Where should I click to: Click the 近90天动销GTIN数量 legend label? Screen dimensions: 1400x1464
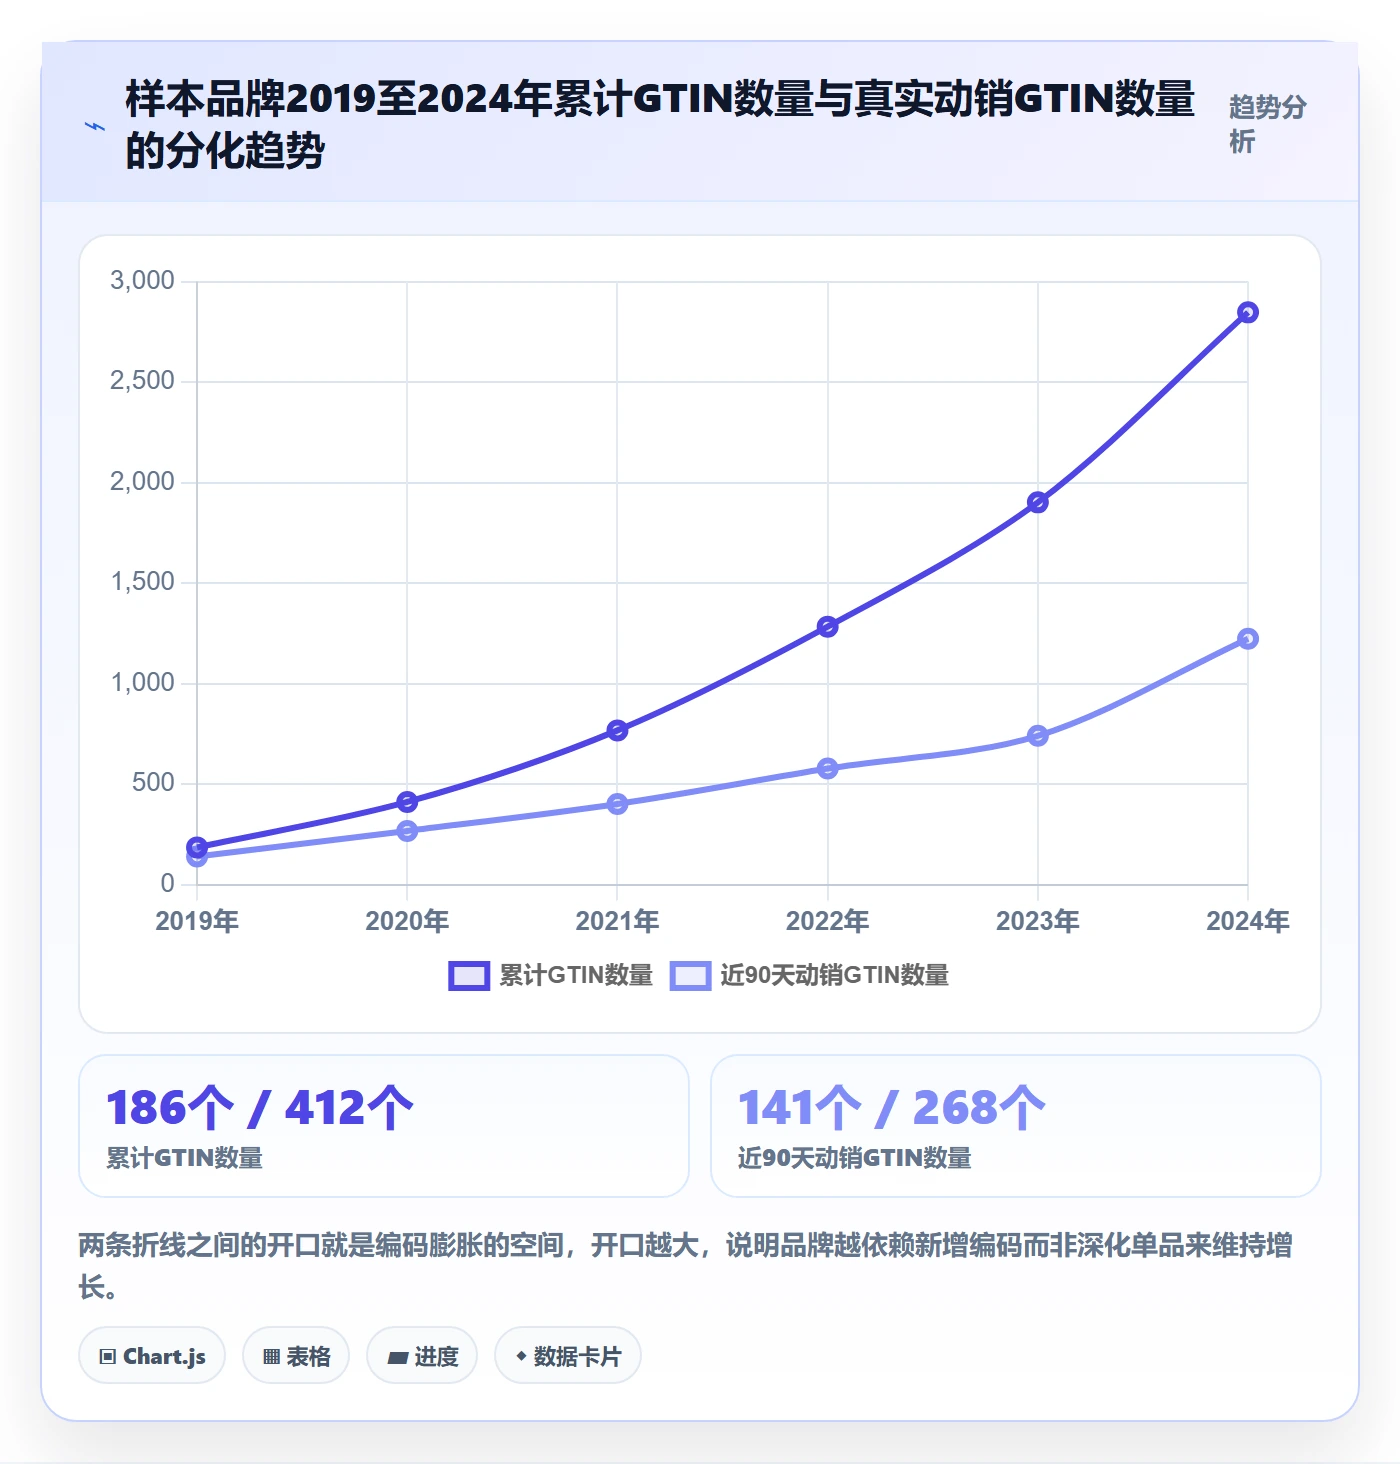835,975
